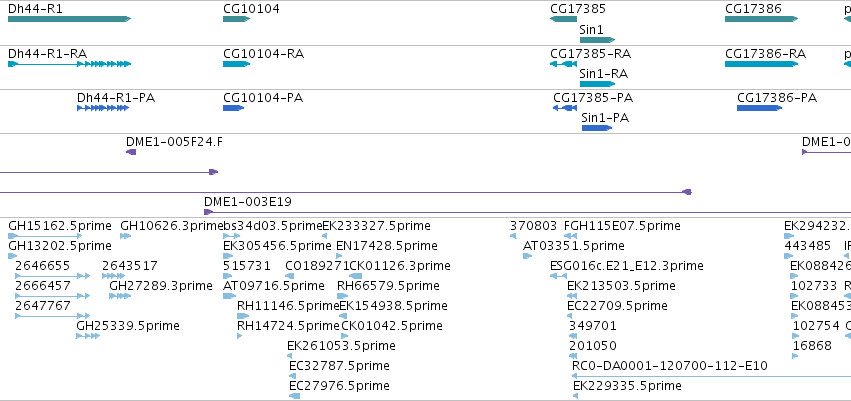
Task: Select the CG17386-PA protein feature
Action: [759, 108]
